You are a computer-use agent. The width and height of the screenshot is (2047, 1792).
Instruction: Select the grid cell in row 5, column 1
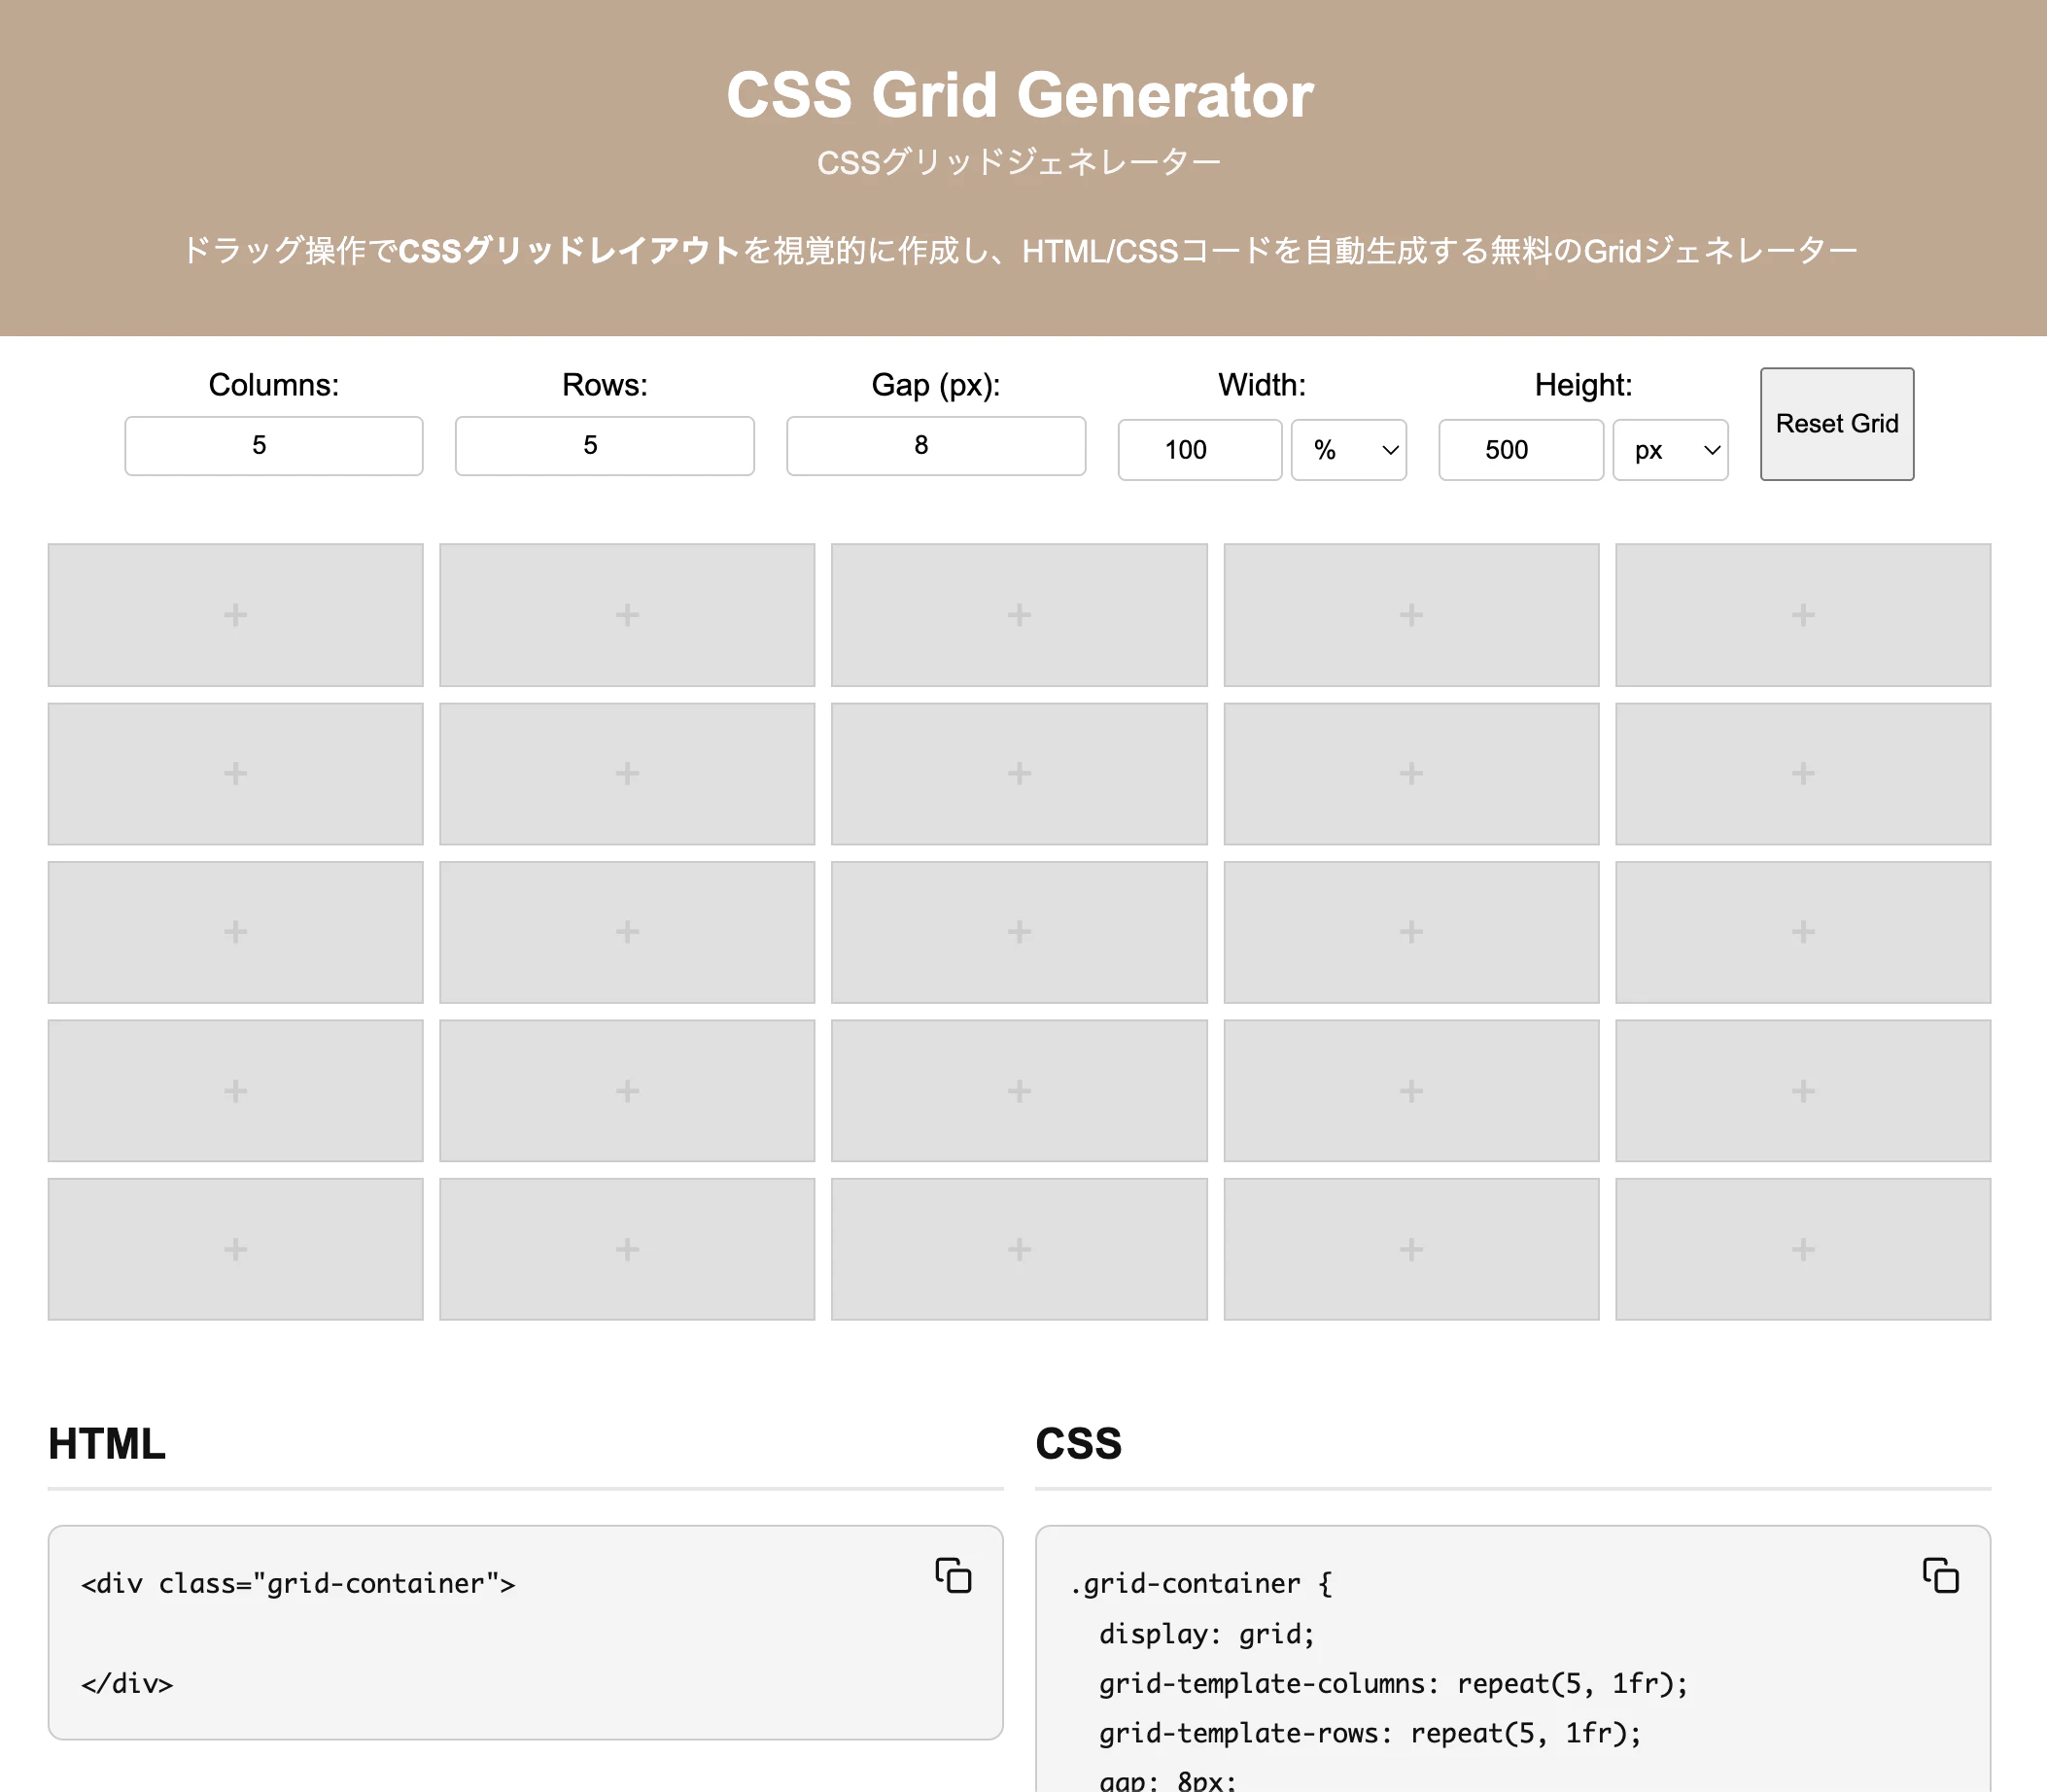tap(235, 1249)
